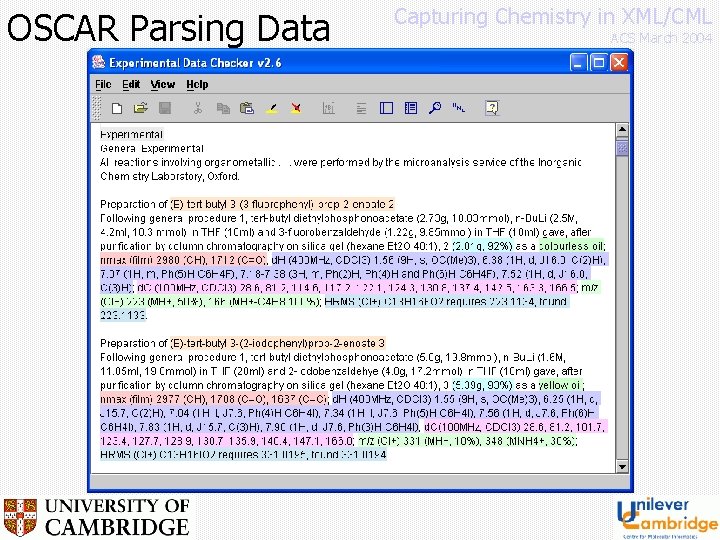Toggle the side panel layout icon

(386, 108)
